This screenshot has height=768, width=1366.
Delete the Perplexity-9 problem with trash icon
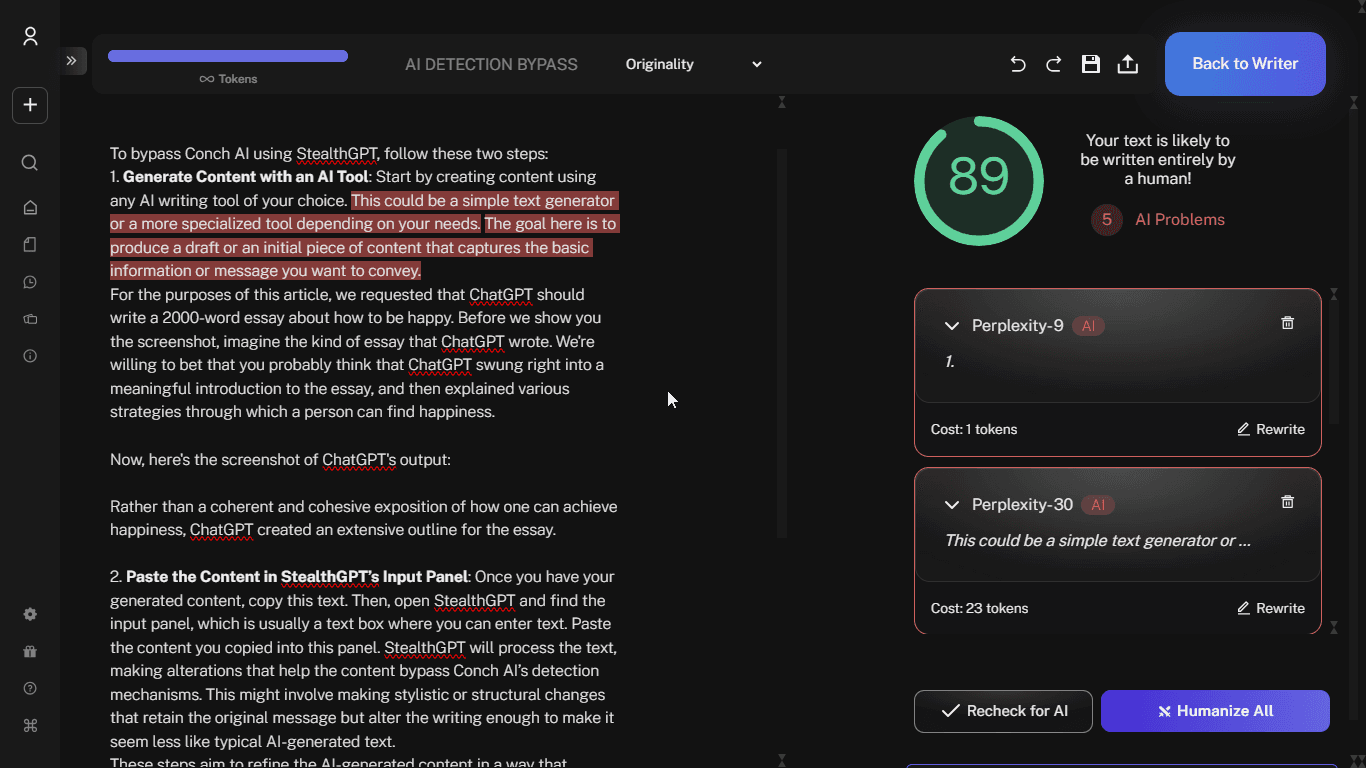click(1287, 323)
